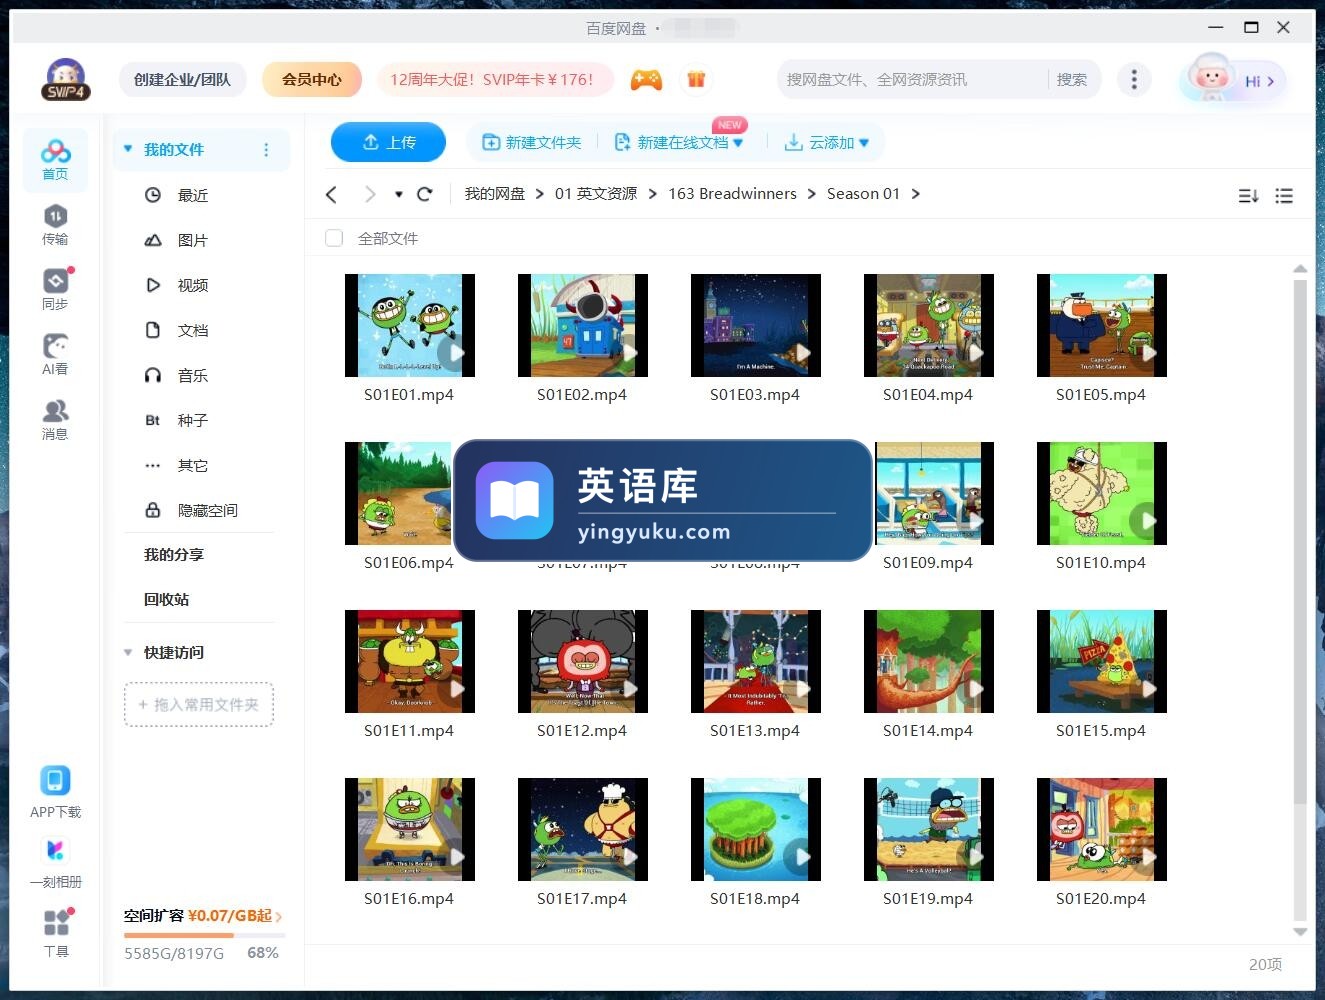Open 最近 recent files

192,195
